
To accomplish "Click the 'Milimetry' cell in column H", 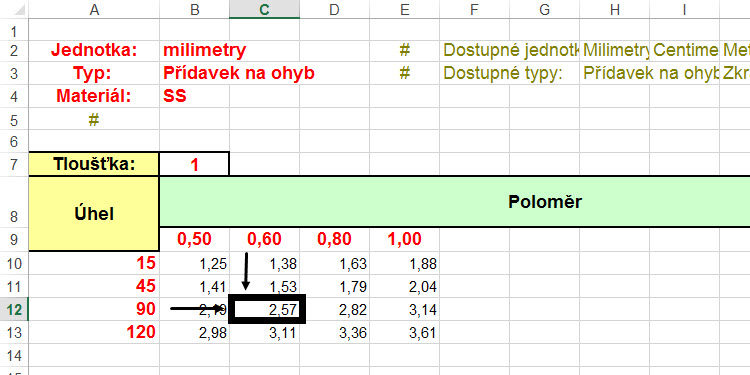I will click(615, 50).
